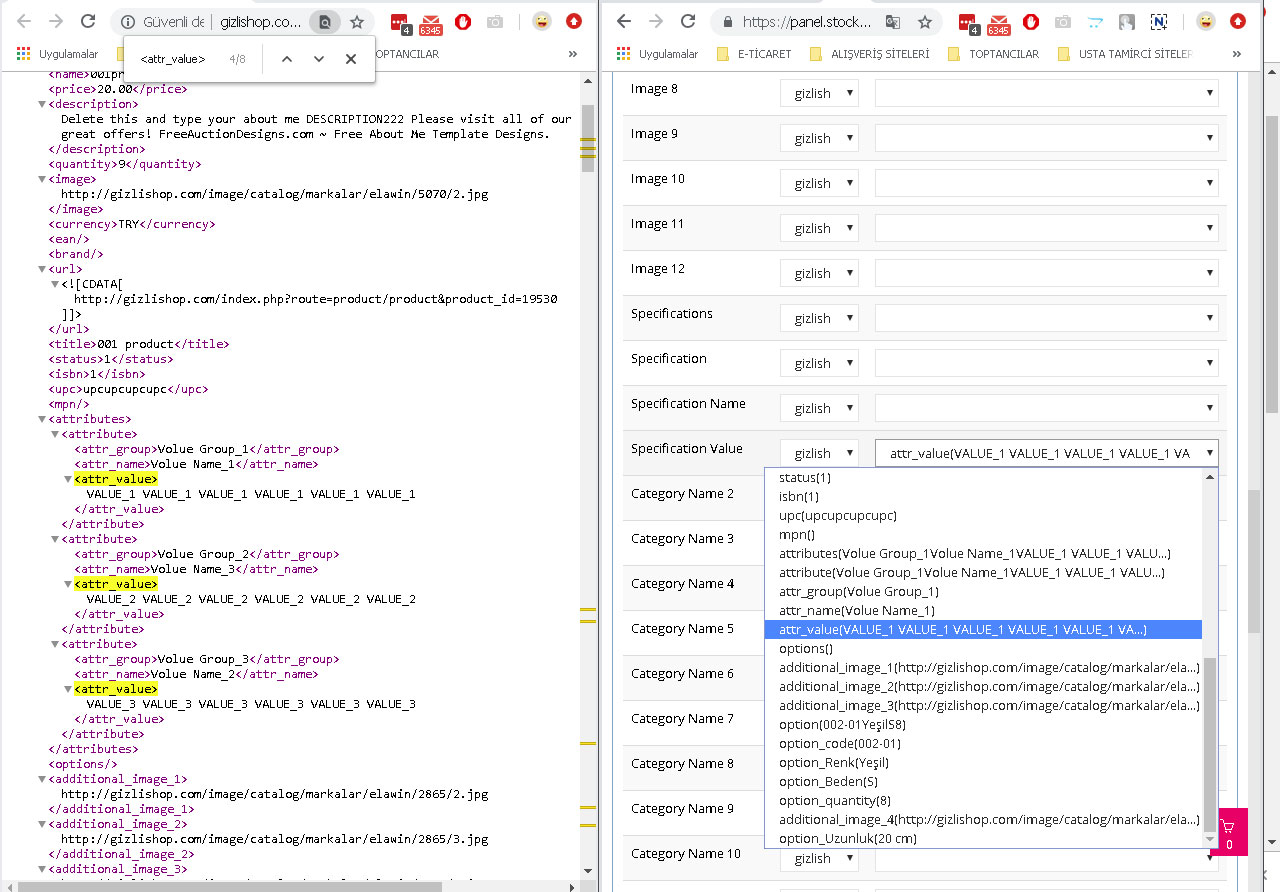Image resolution: width=1280 pixels, height=892 pixels.
Task: Go back in the left gizlishop window
Action: [x=22, y=21]
